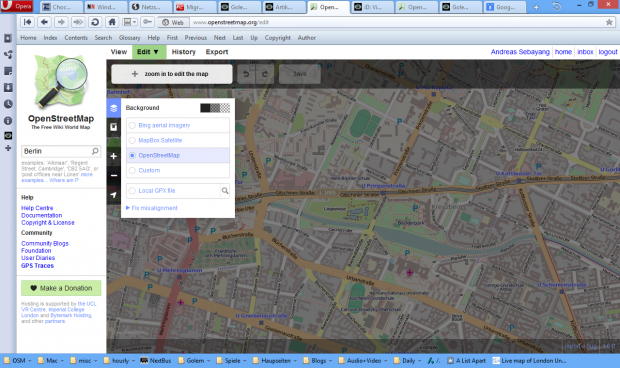Set background brightness to darkest swatch
Viewport: 620px width, 368px height.
coord(205,108)
